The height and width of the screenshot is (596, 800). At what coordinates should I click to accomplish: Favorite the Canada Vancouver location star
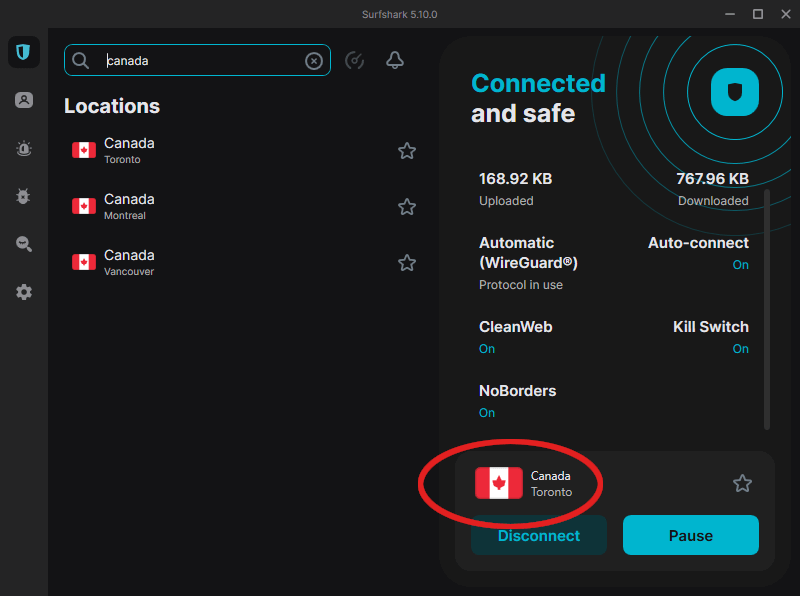click(407, 263)
